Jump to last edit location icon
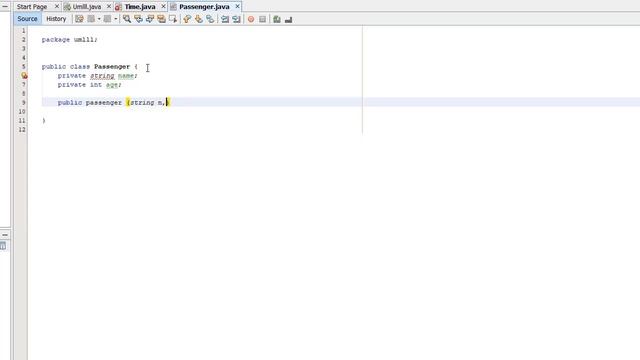640x360 pixels. (x=79, y=19)
